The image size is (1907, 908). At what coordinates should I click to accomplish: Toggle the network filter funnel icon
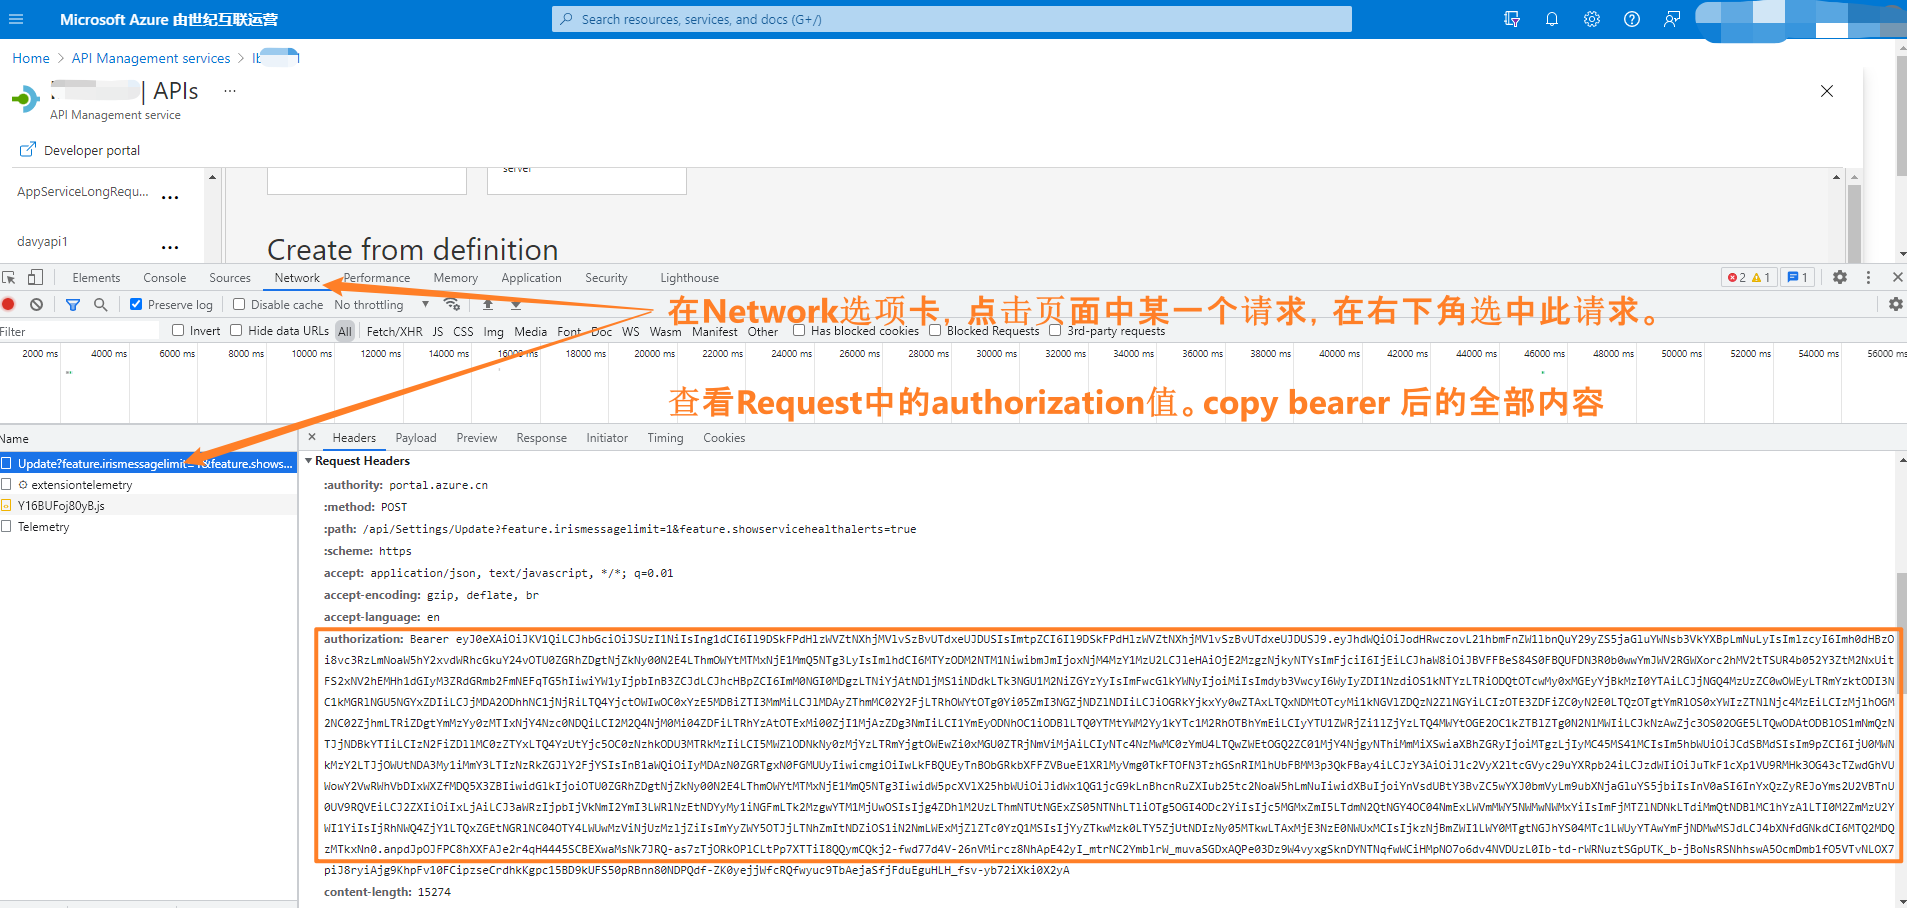pyautogui.click(x=73, y=304)
